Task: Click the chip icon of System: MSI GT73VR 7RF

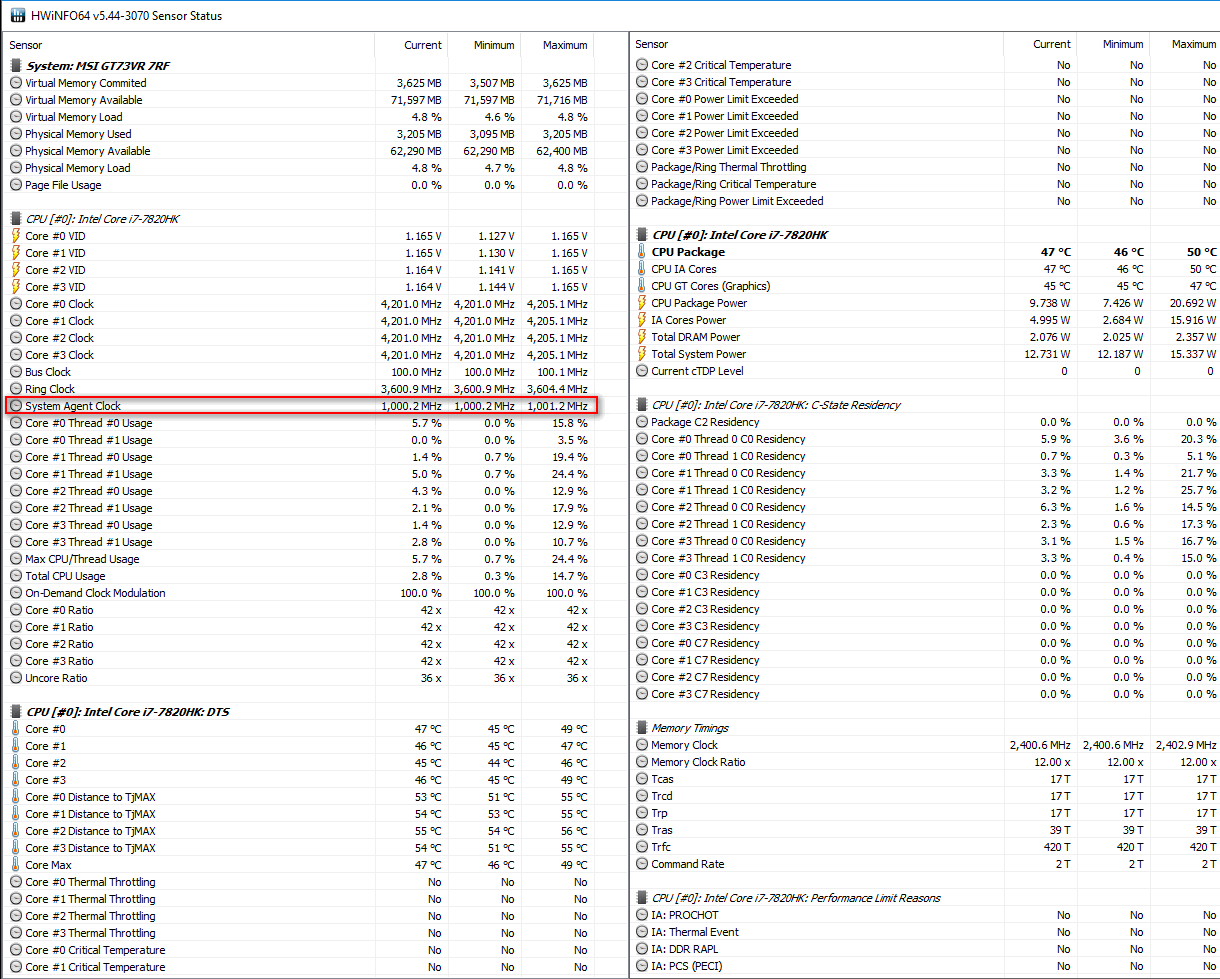Action: 16,65
